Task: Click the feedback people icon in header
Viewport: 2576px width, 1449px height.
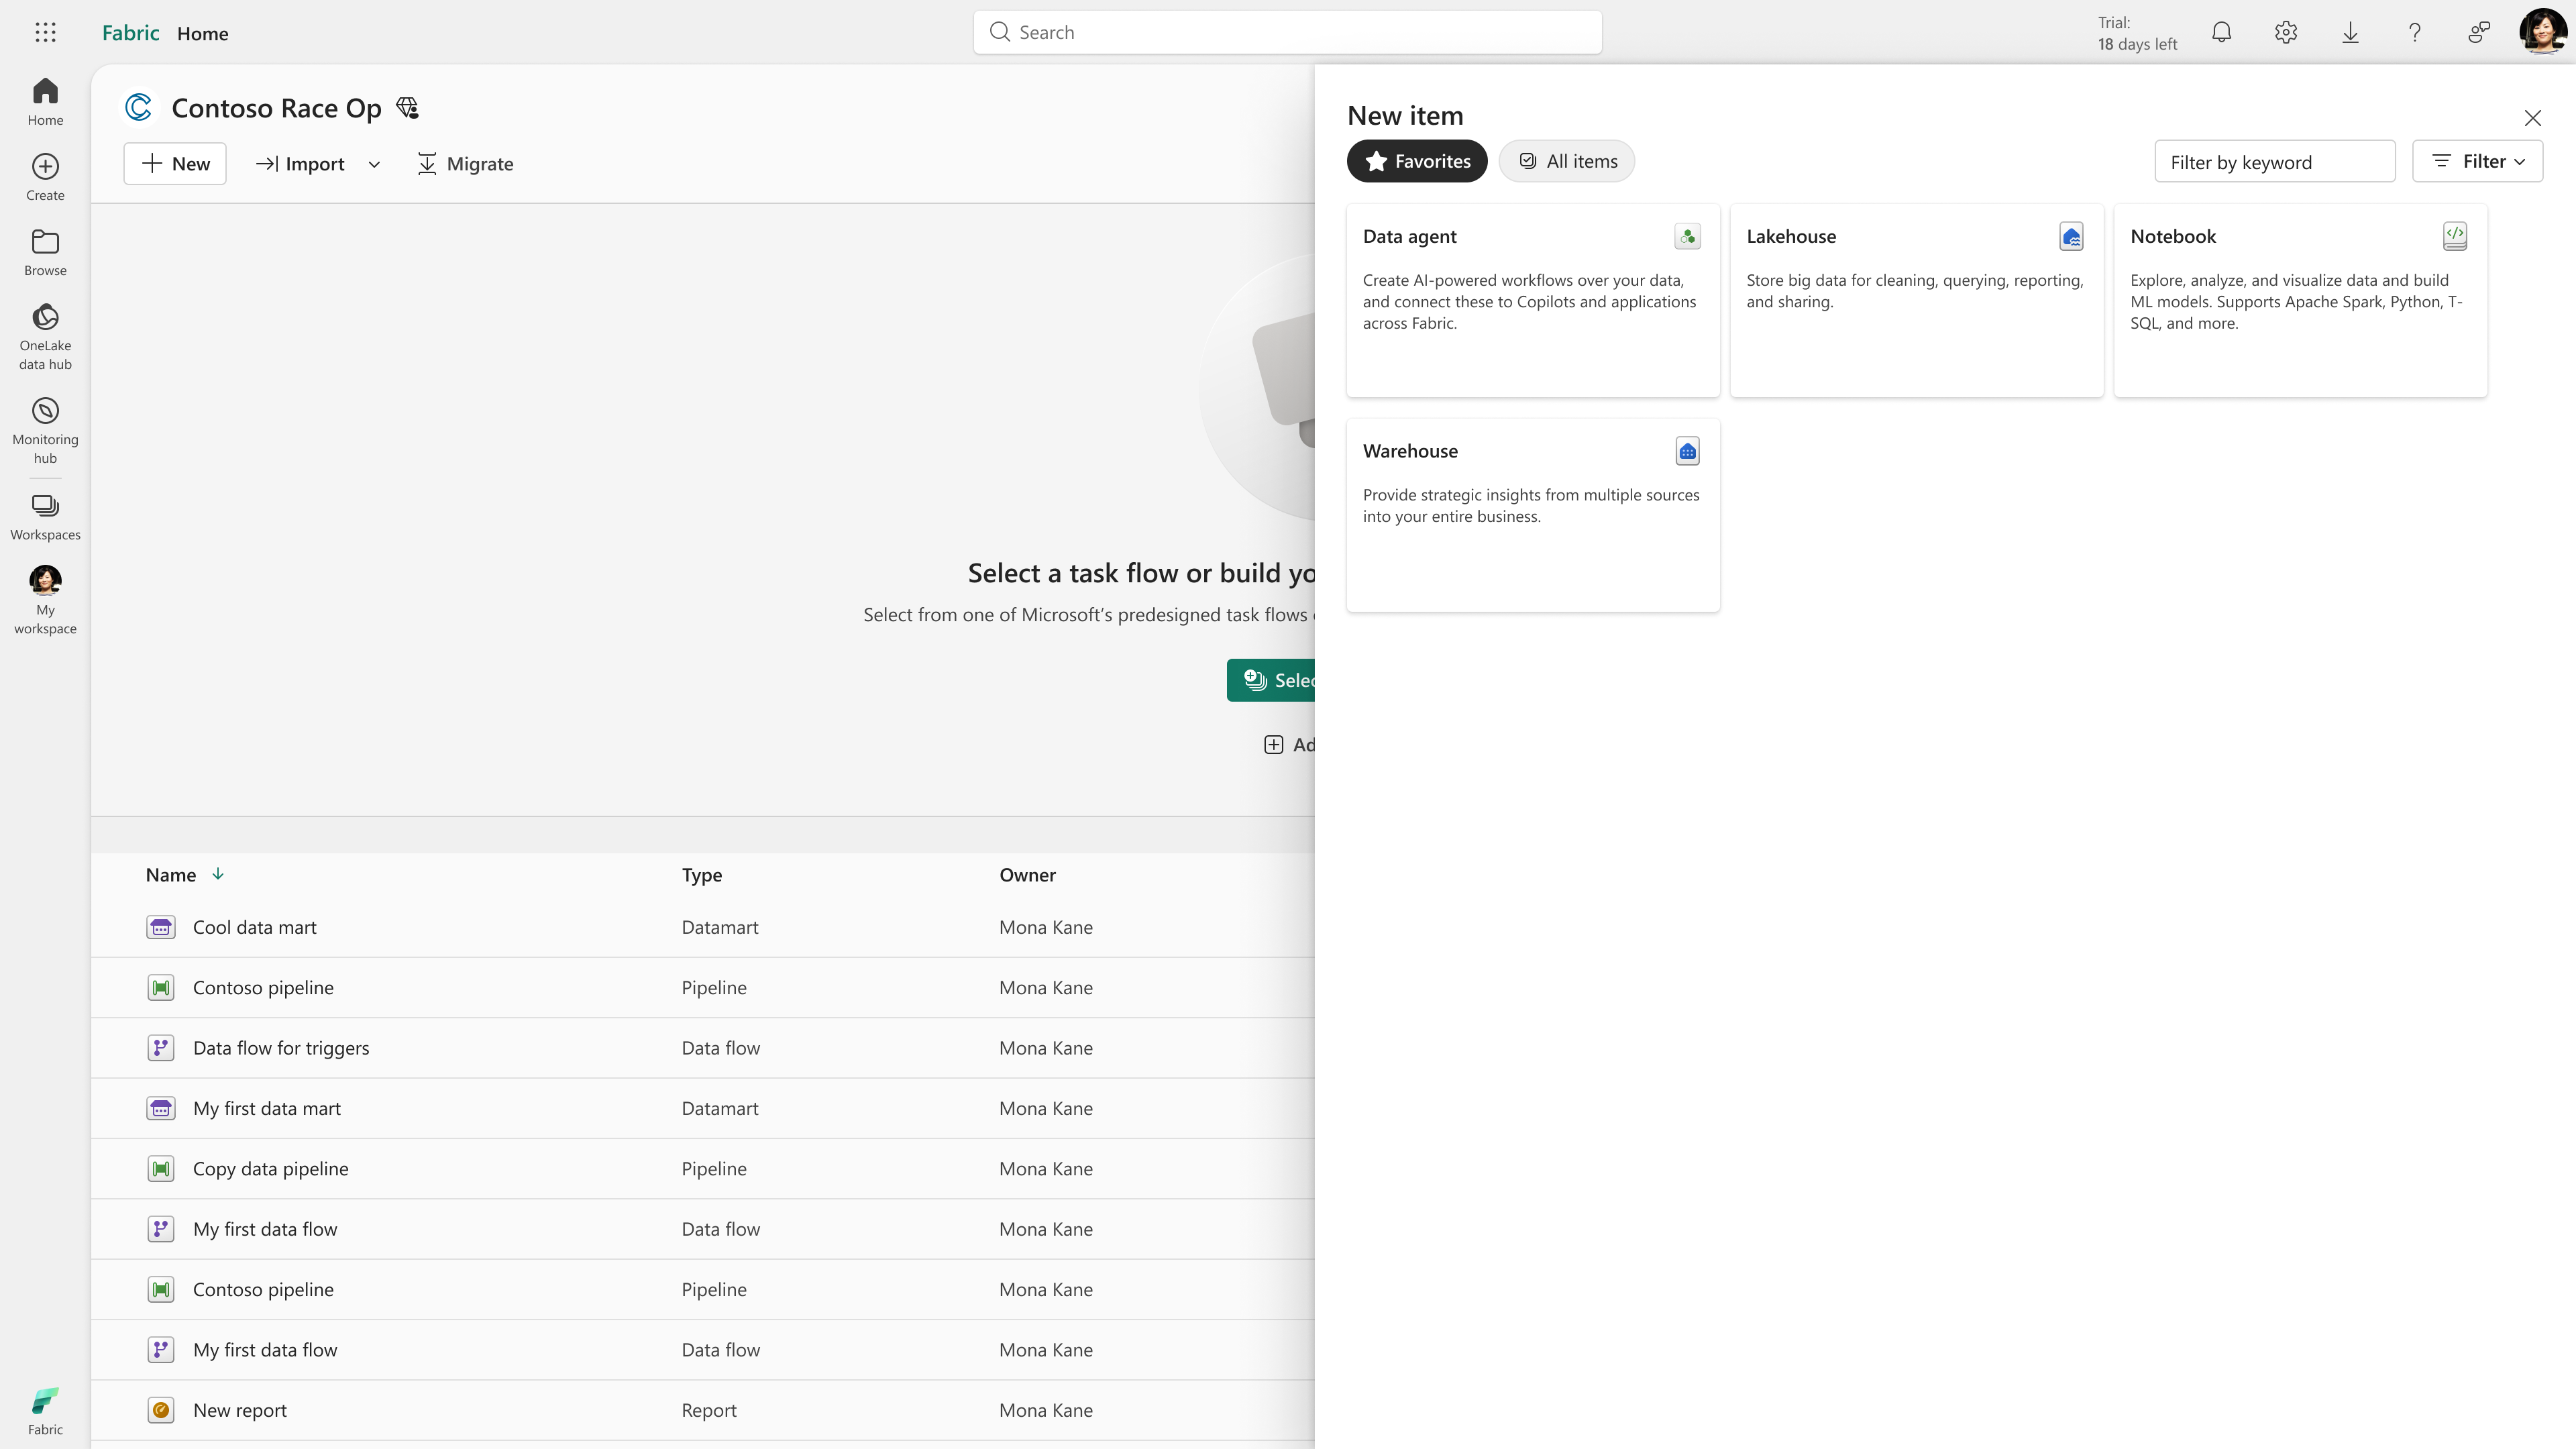Action: pos(2478,32)
